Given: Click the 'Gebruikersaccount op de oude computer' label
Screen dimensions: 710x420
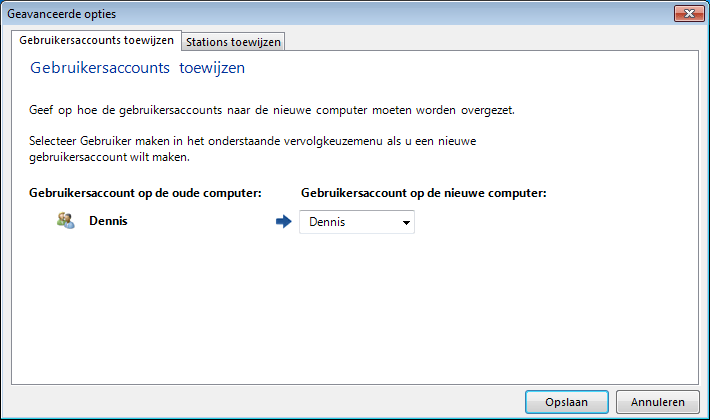Looking at the screenshot, I should (145, 193).
